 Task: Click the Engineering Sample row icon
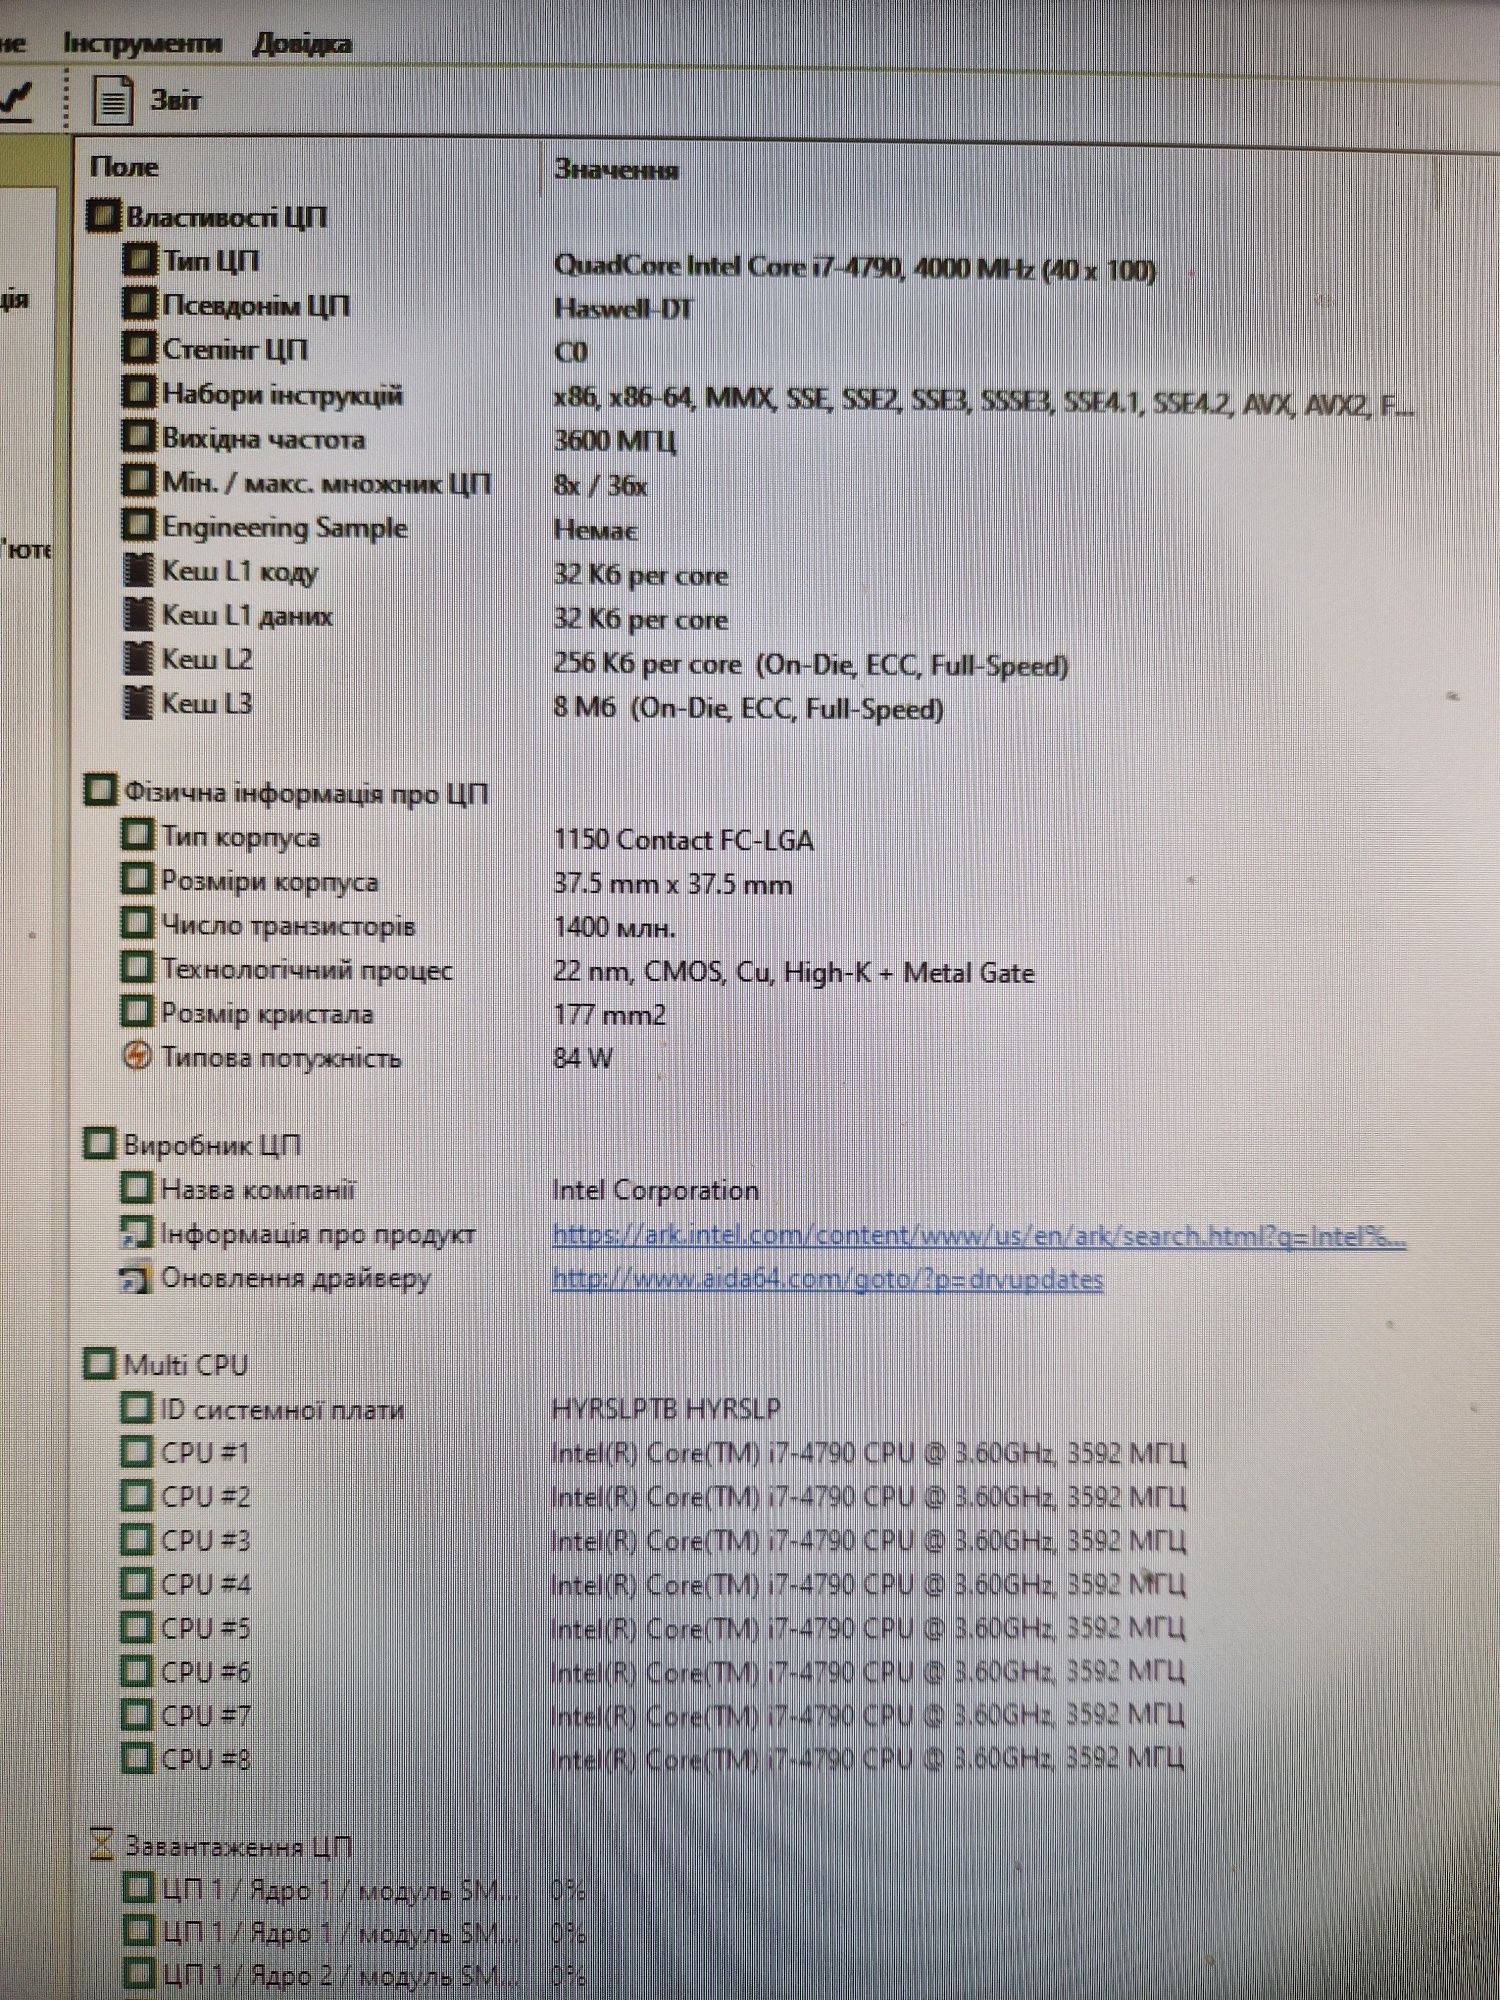(x=140, y=526)
